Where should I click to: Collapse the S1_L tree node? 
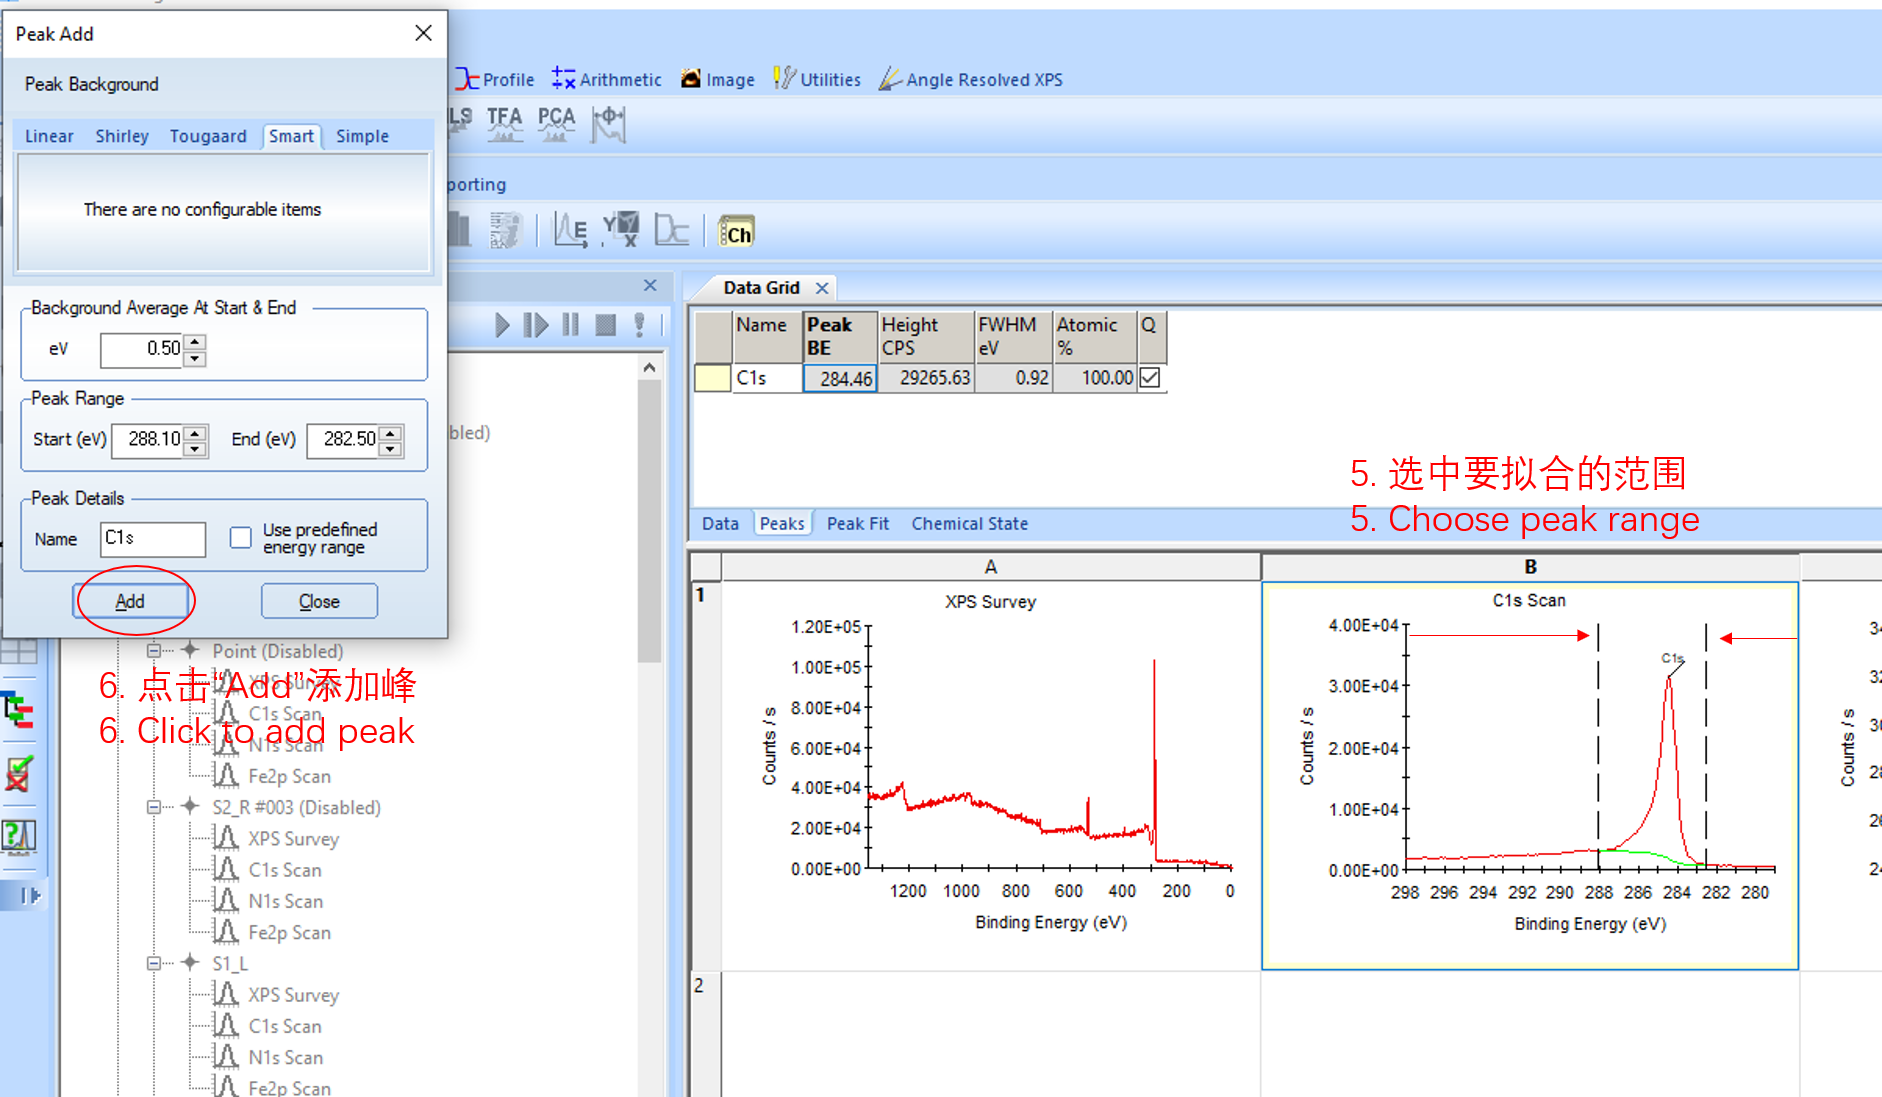[x=154, y=963]
